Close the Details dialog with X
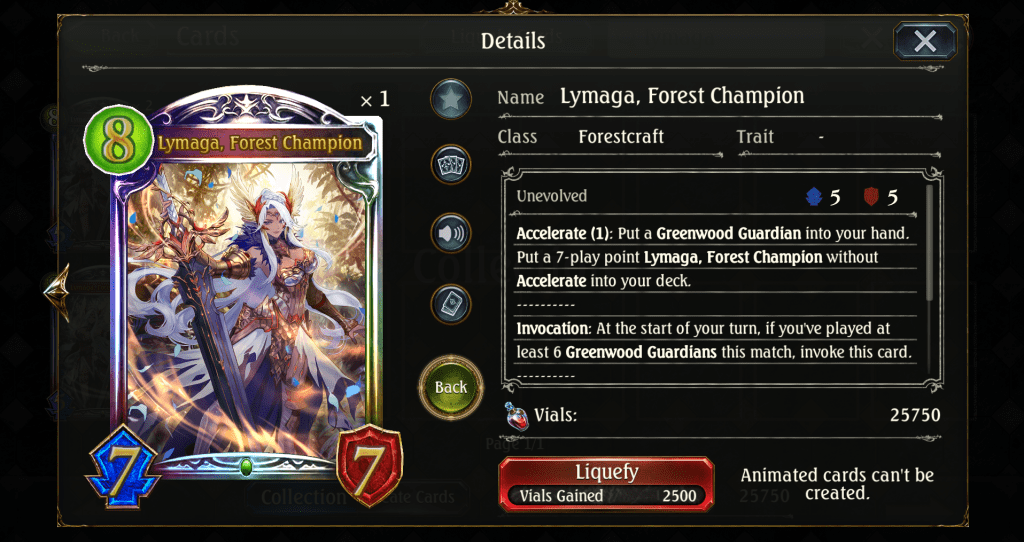Screen dimensions: 1024x542 pyautogui.click(x=925, y=41)
